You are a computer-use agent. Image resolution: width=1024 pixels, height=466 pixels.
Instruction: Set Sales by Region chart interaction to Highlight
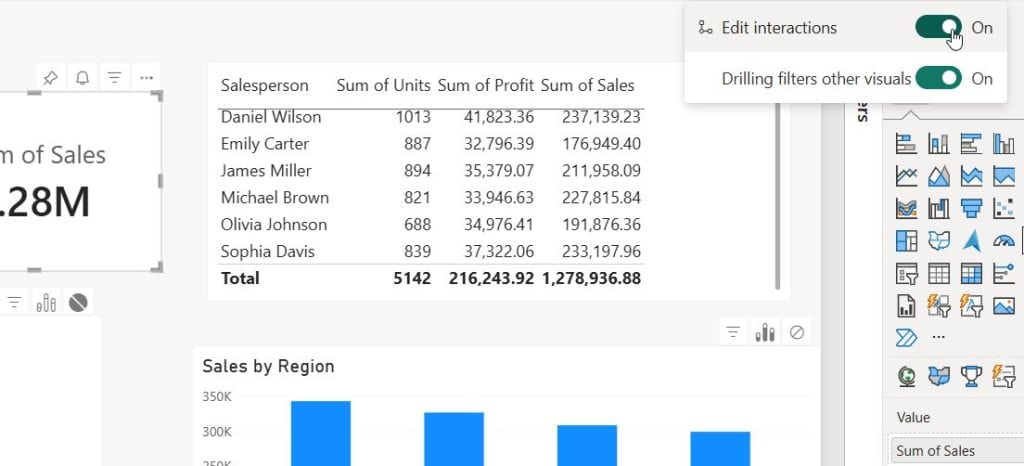click(x=765, y=332)
